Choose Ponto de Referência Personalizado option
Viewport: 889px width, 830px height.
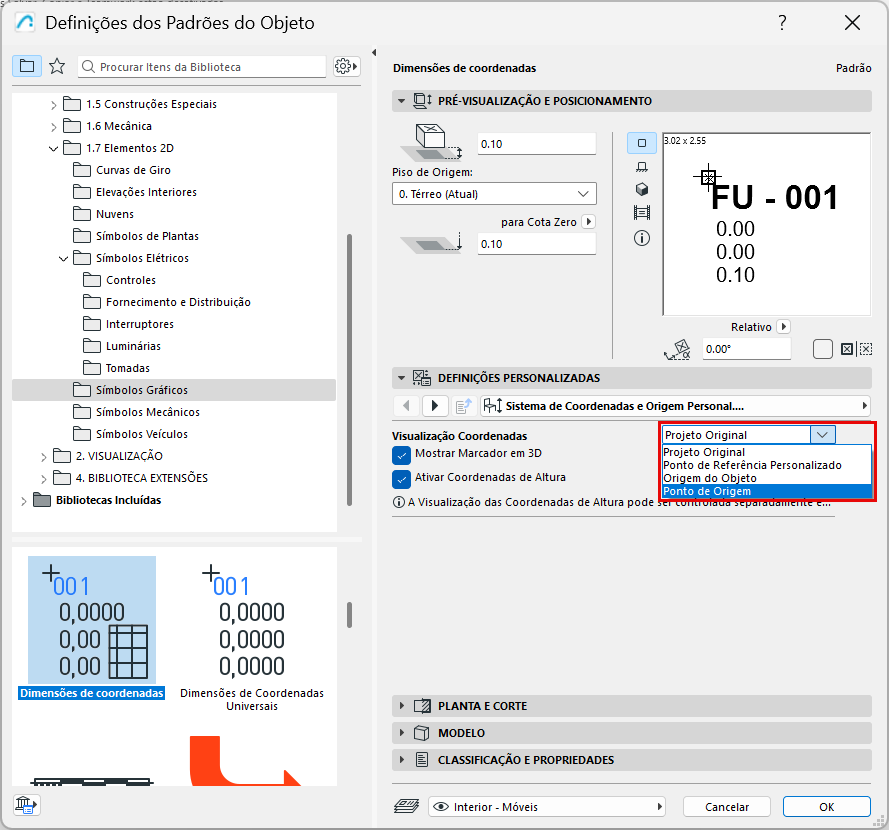point(767,465)
